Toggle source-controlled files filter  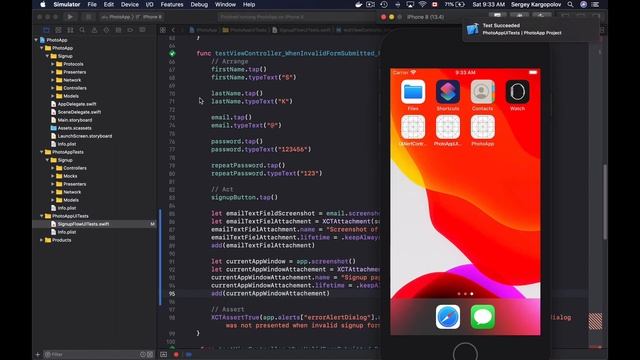[150, 354]
